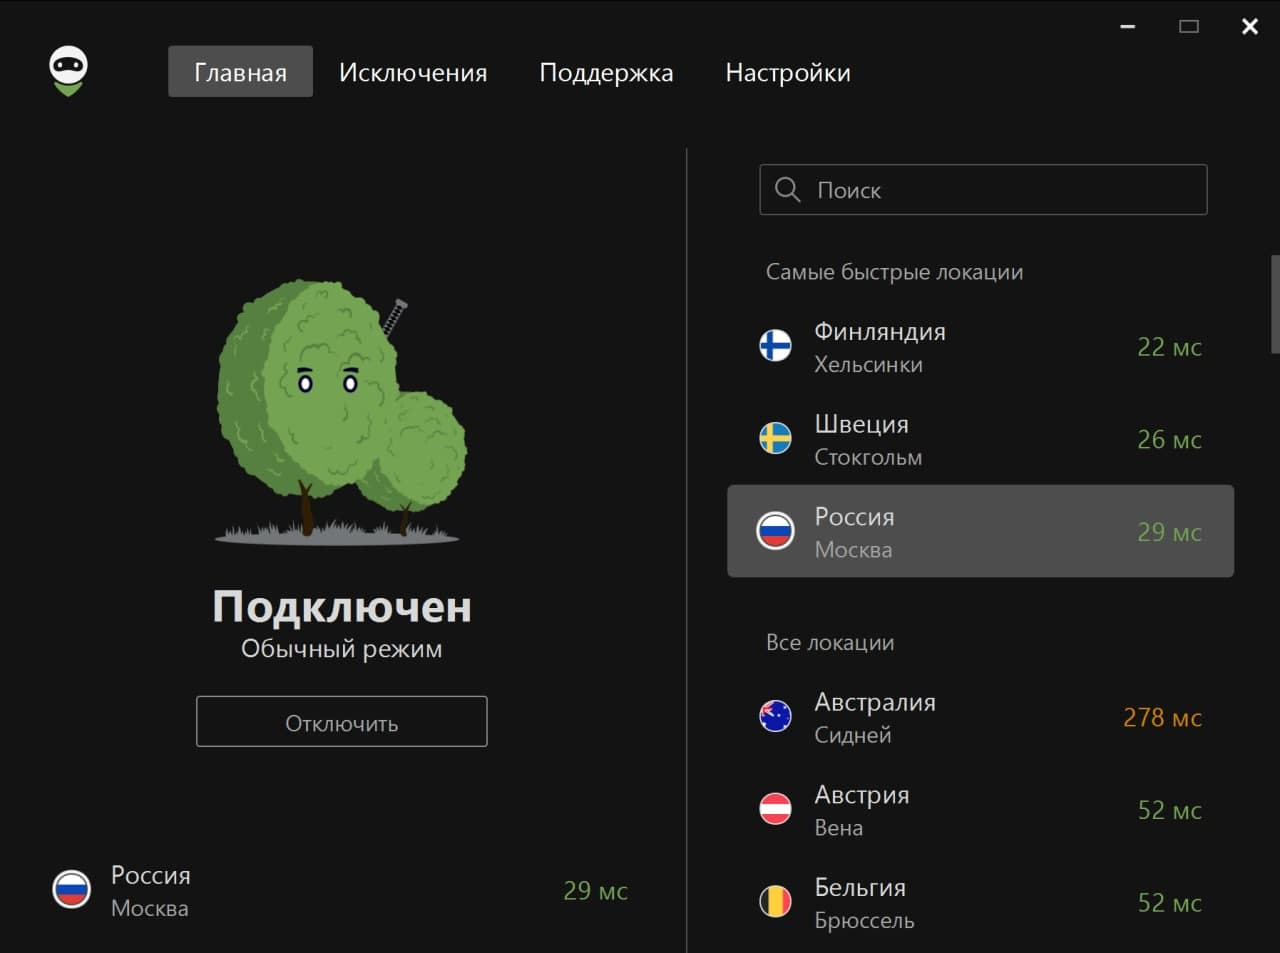Select the Belgium flag icon

pos(775,901)
